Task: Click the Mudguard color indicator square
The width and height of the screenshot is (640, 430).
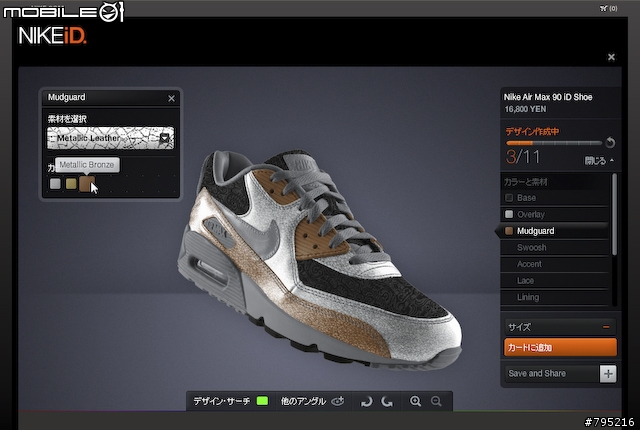Action: click(x=509, y=231)
